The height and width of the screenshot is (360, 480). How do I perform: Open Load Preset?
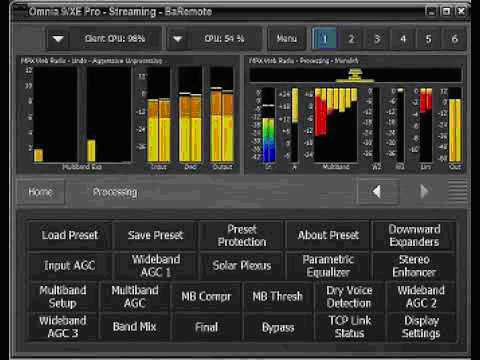(x=70, y=235)
